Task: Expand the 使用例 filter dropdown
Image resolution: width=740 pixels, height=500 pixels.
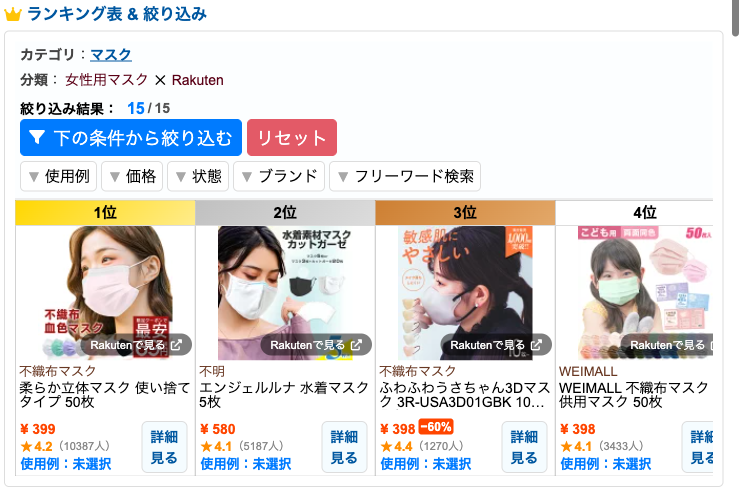Action: tap(59, 176)
